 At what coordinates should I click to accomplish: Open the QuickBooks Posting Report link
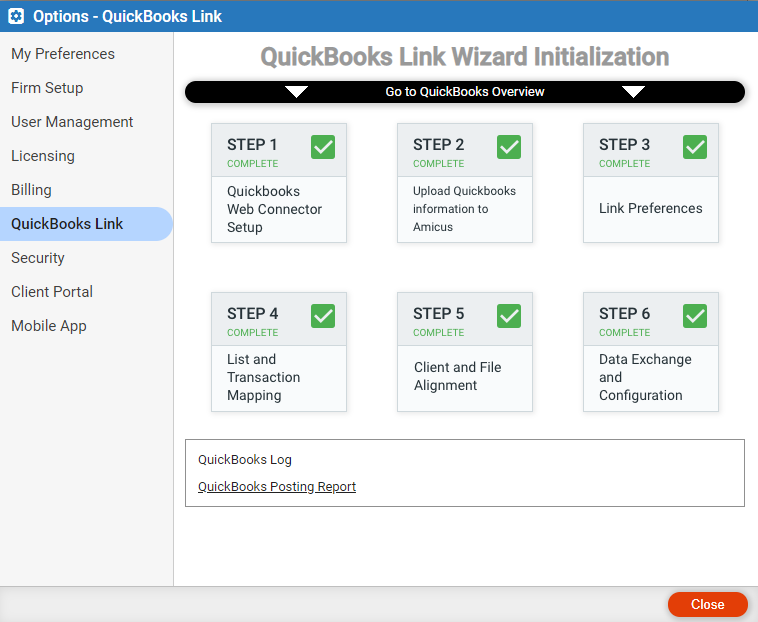[x=277, y=487]
